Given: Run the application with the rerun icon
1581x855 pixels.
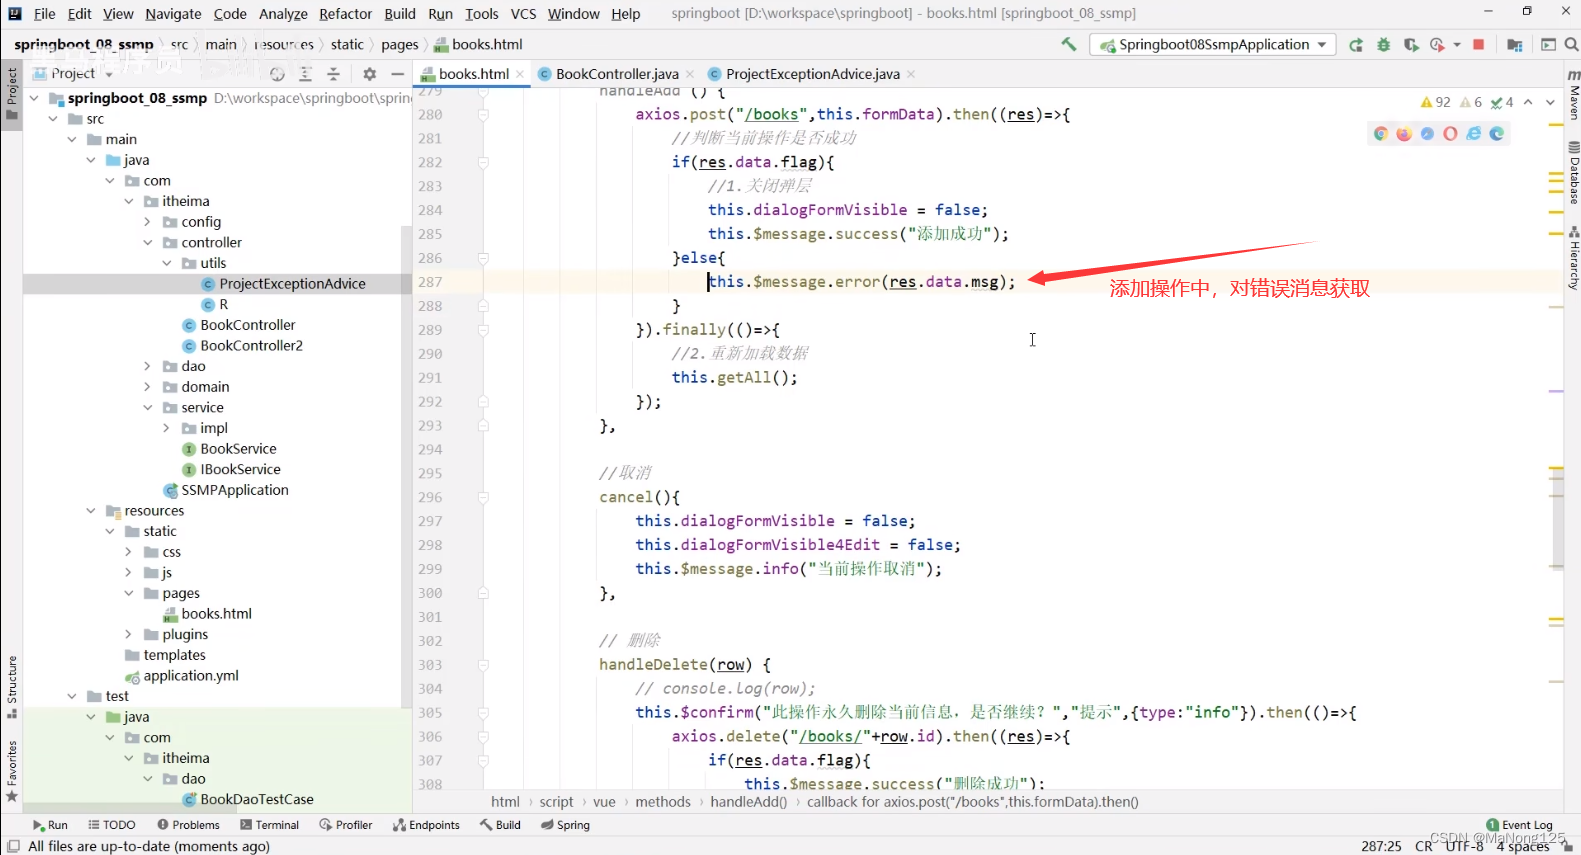Looking at the screenshot, I should coord(1356,45).
